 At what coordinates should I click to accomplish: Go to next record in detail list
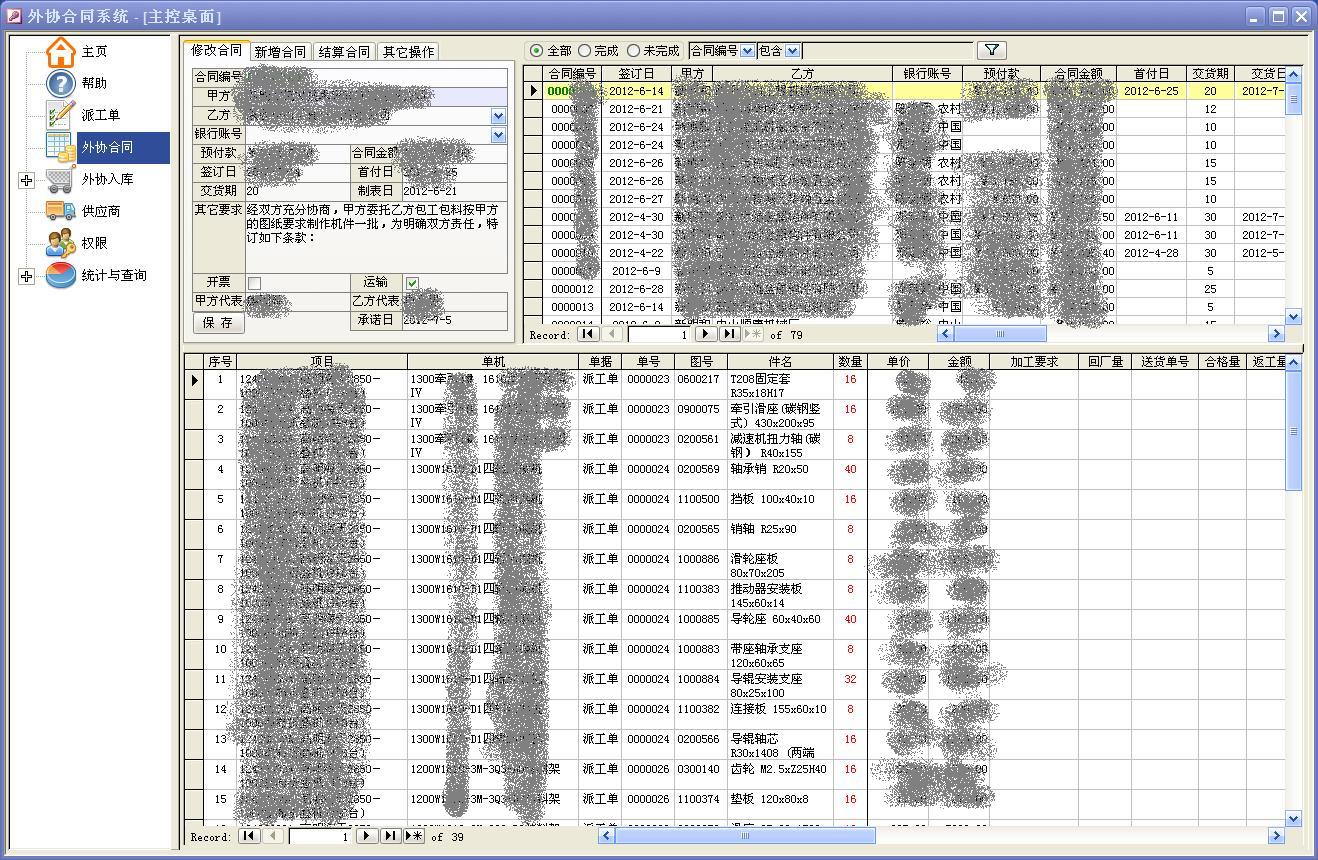[366, 837]
